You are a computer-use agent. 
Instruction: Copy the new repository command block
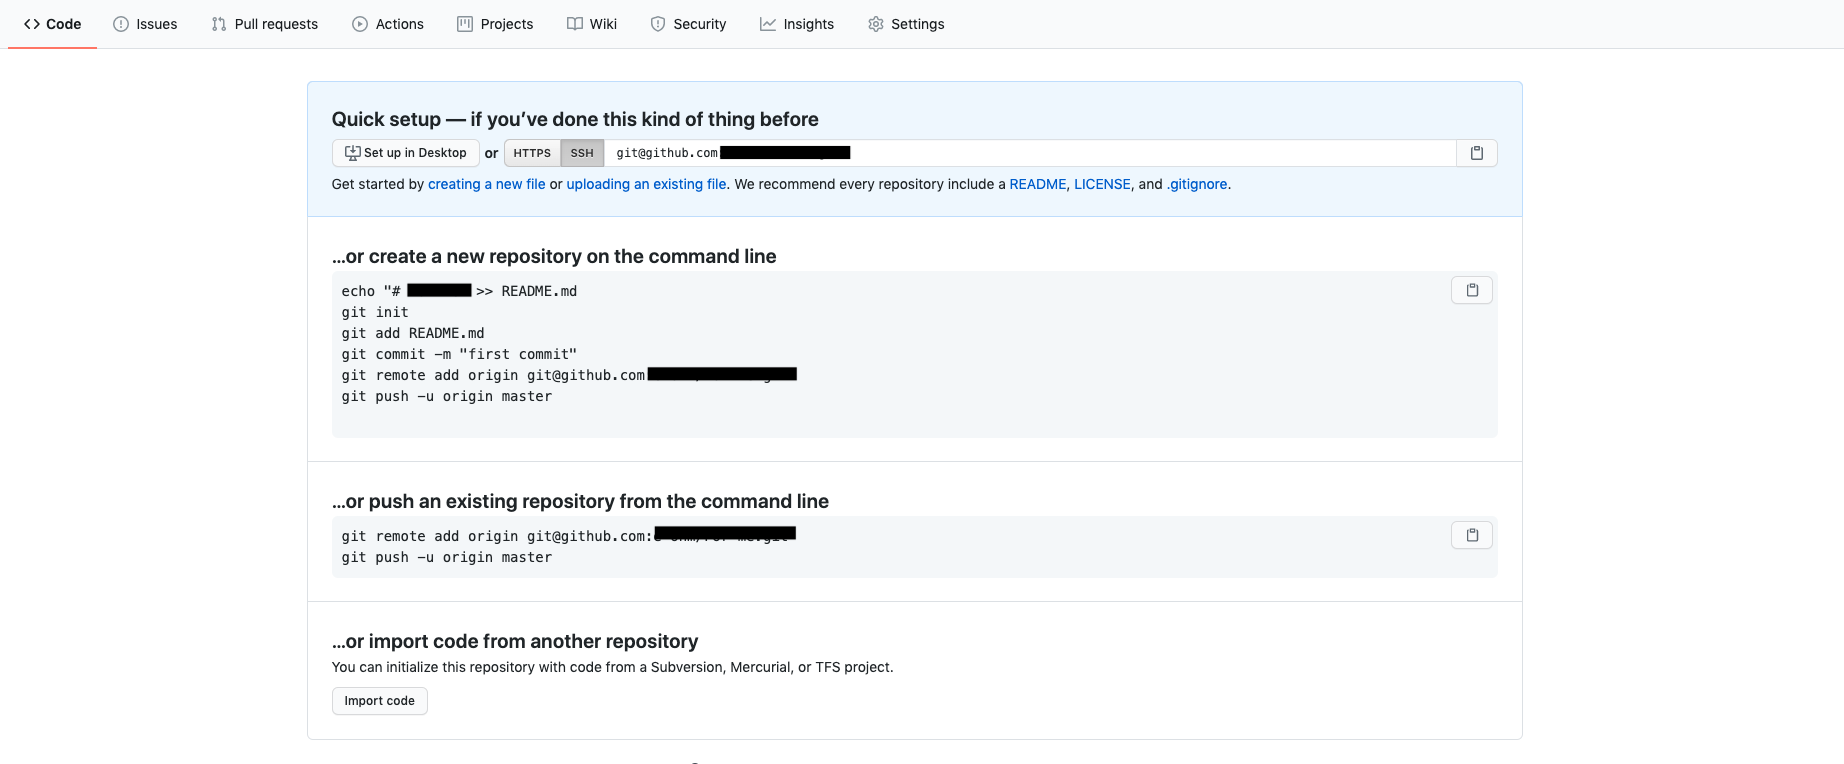(1472, 290)
